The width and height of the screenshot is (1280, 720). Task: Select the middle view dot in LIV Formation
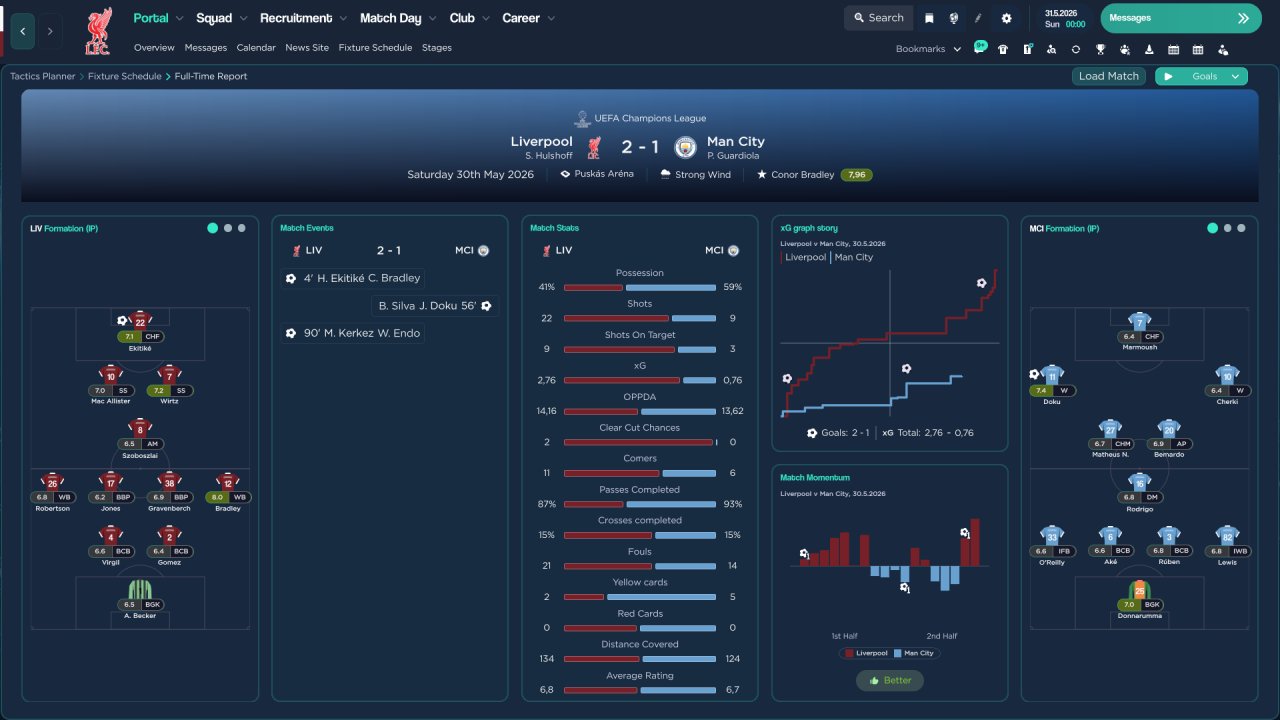pyautogui.click(x=228, y=228)
